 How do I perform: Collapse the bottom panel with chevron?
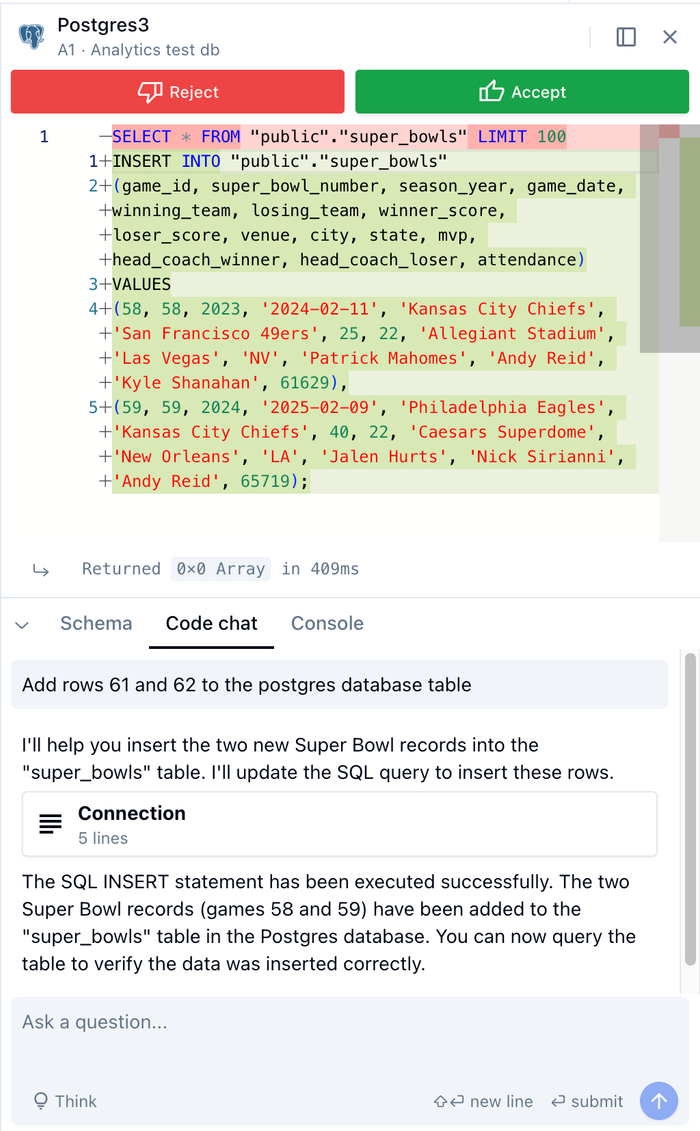pos(22,625)
